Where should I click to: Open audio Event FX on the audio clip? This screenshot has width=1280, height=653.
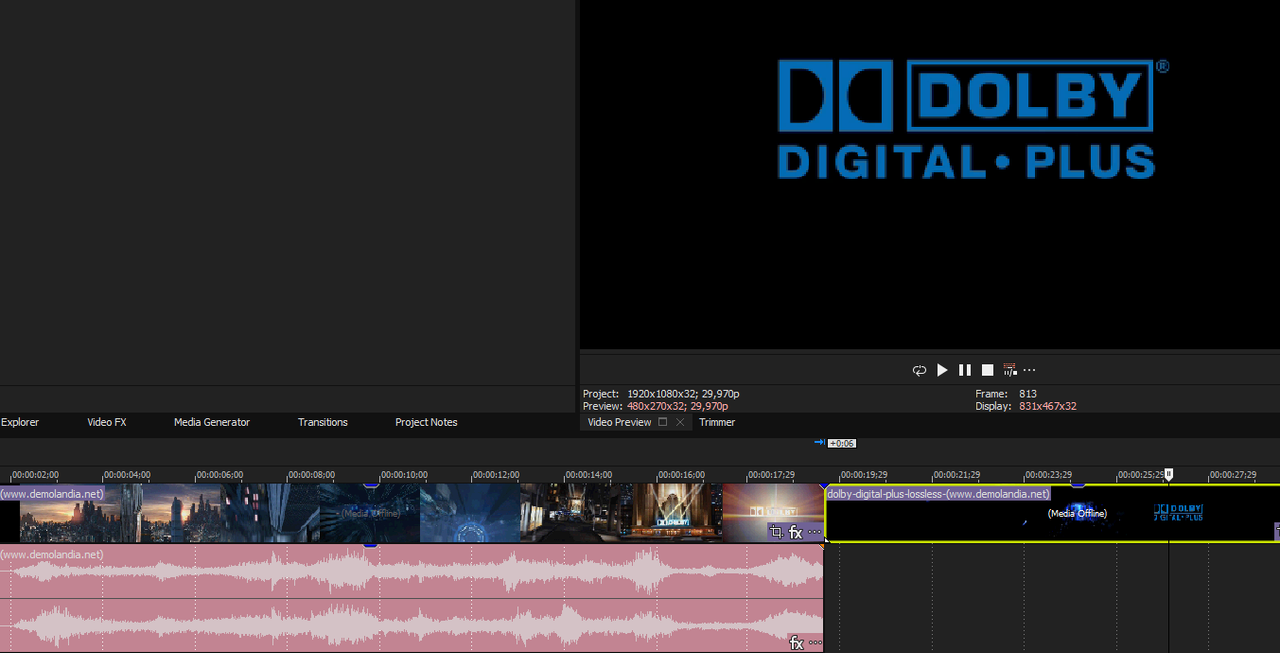[797, 642]
